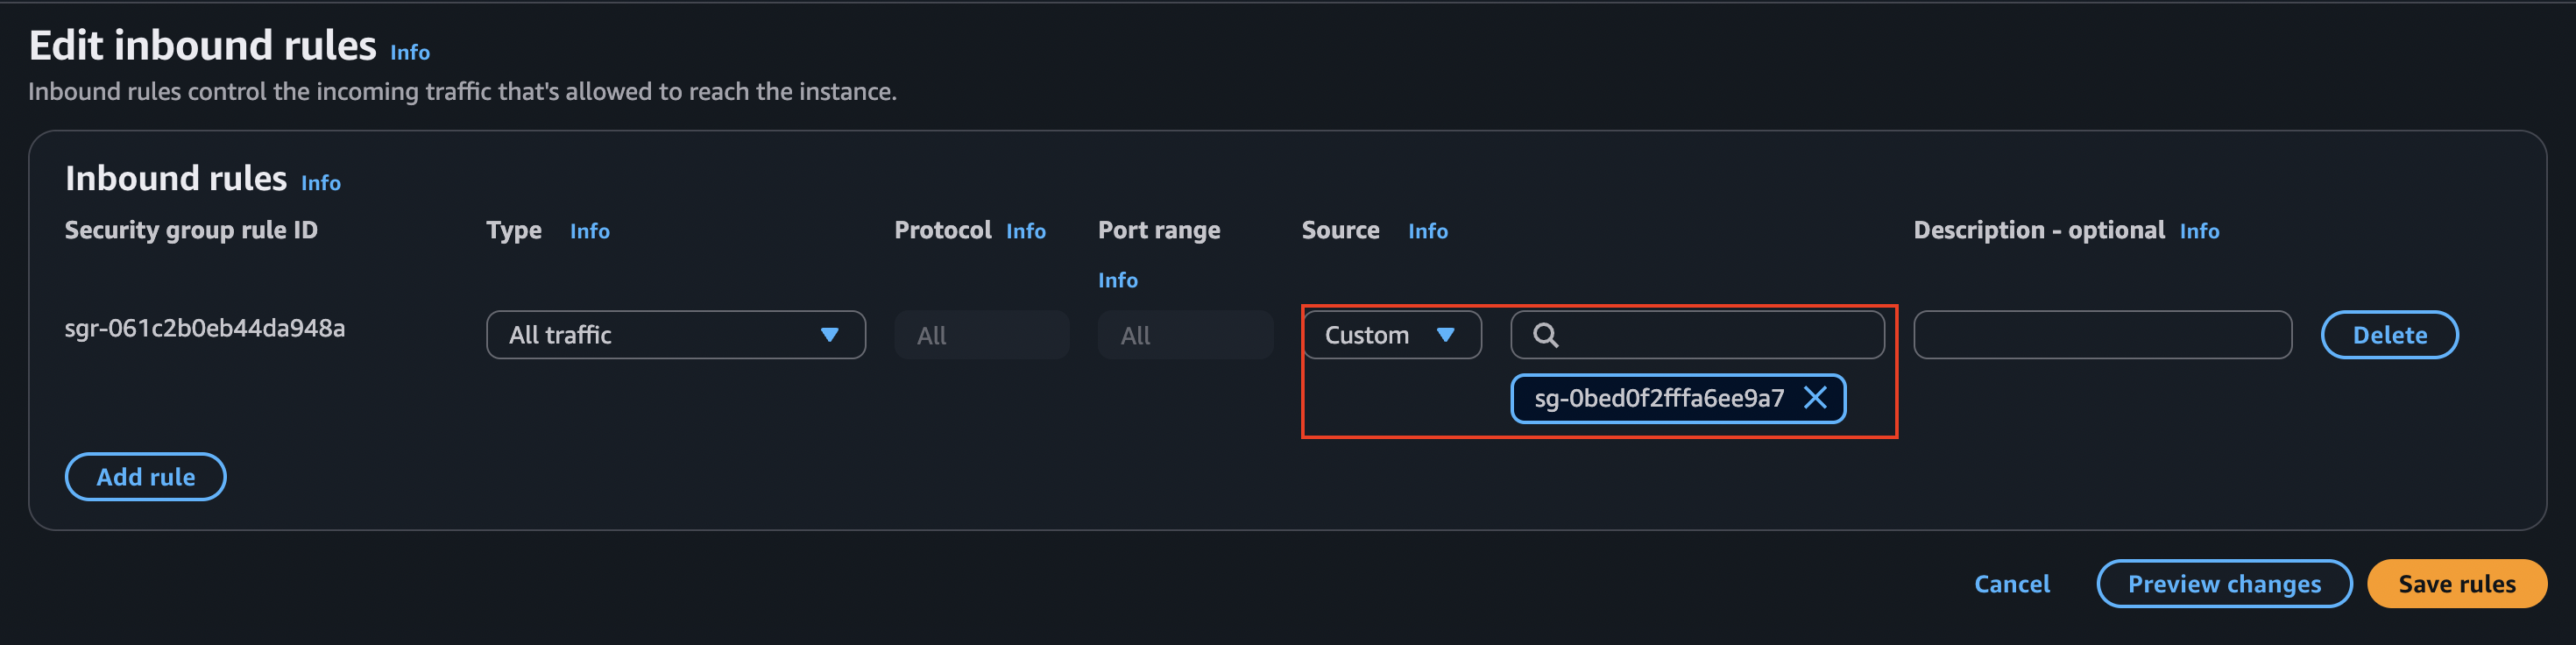This screenshot has height=645, width=2576.
Task: Delete the sgr-061c2b0eb44da948a rule
Action: click(2388, 335)
